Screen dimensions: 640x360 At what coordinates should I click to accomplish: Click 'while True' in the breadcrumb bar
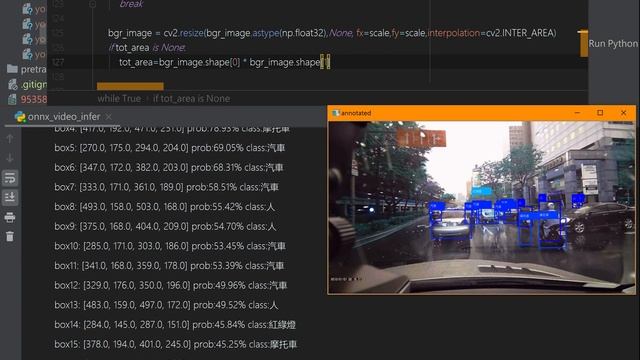click(x=119, y=99)
